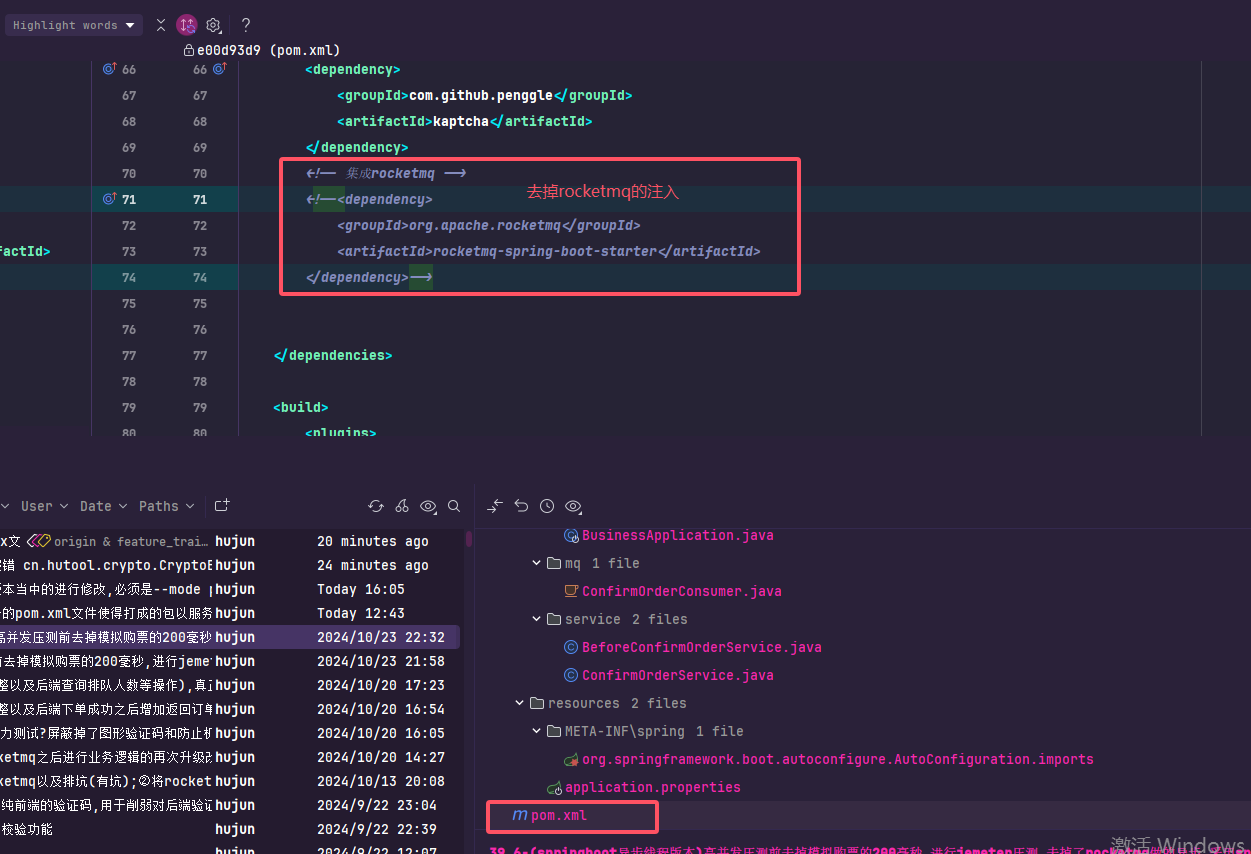1251x854 pixels.
Task: Select commit from 20 minutes ago
Action: pyautogui.click(x=230, y=541)
